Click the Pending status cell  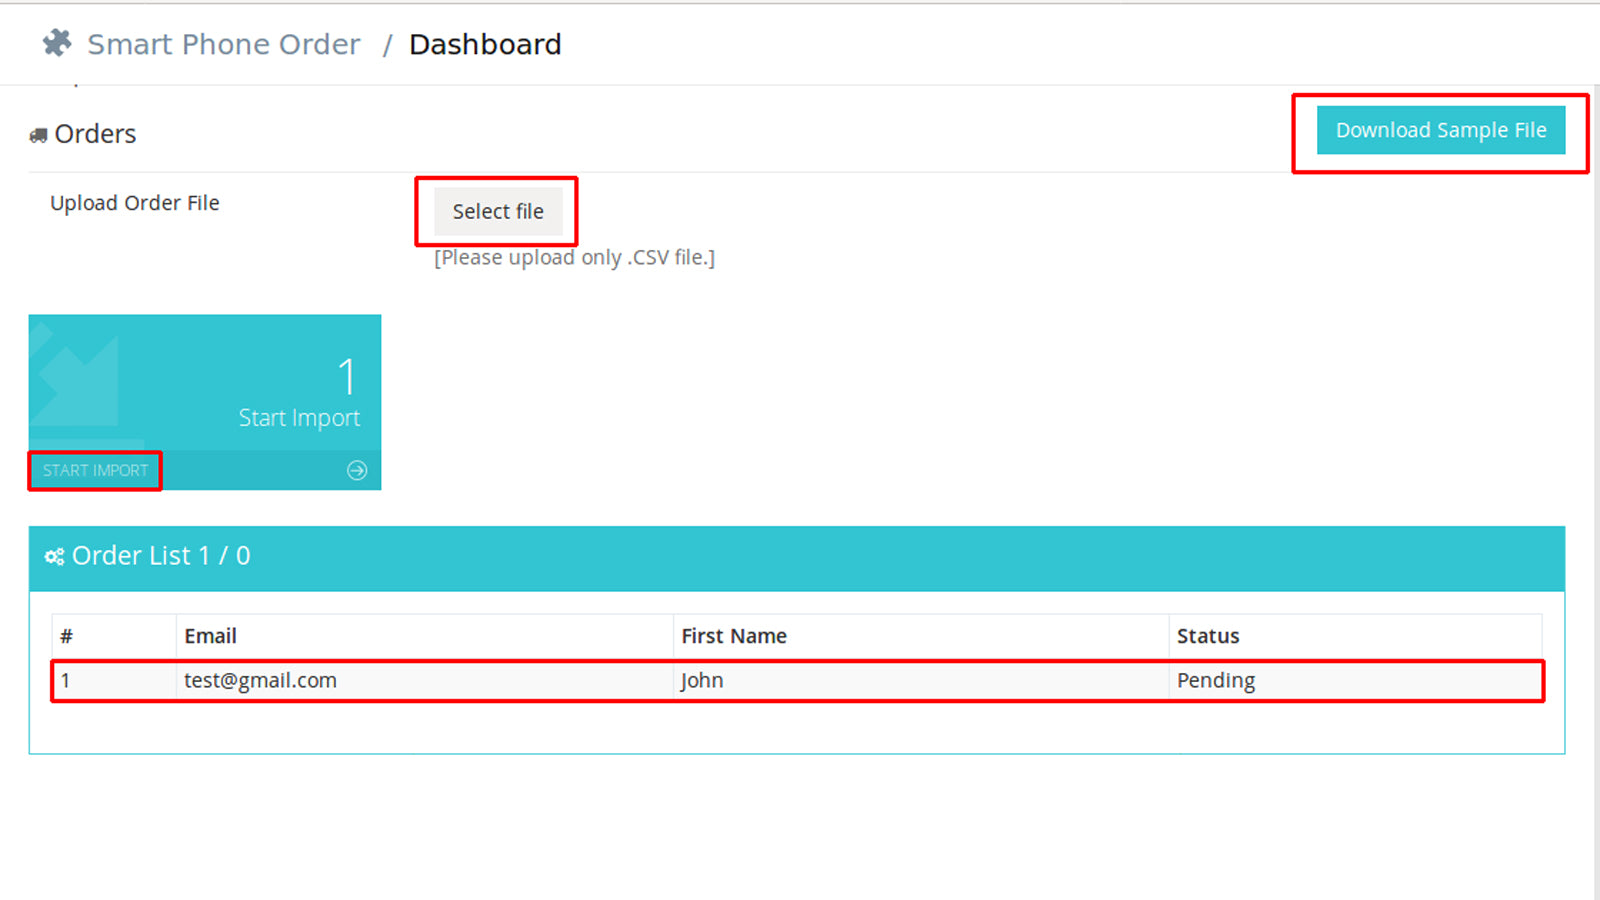[x=1355, y=681]
